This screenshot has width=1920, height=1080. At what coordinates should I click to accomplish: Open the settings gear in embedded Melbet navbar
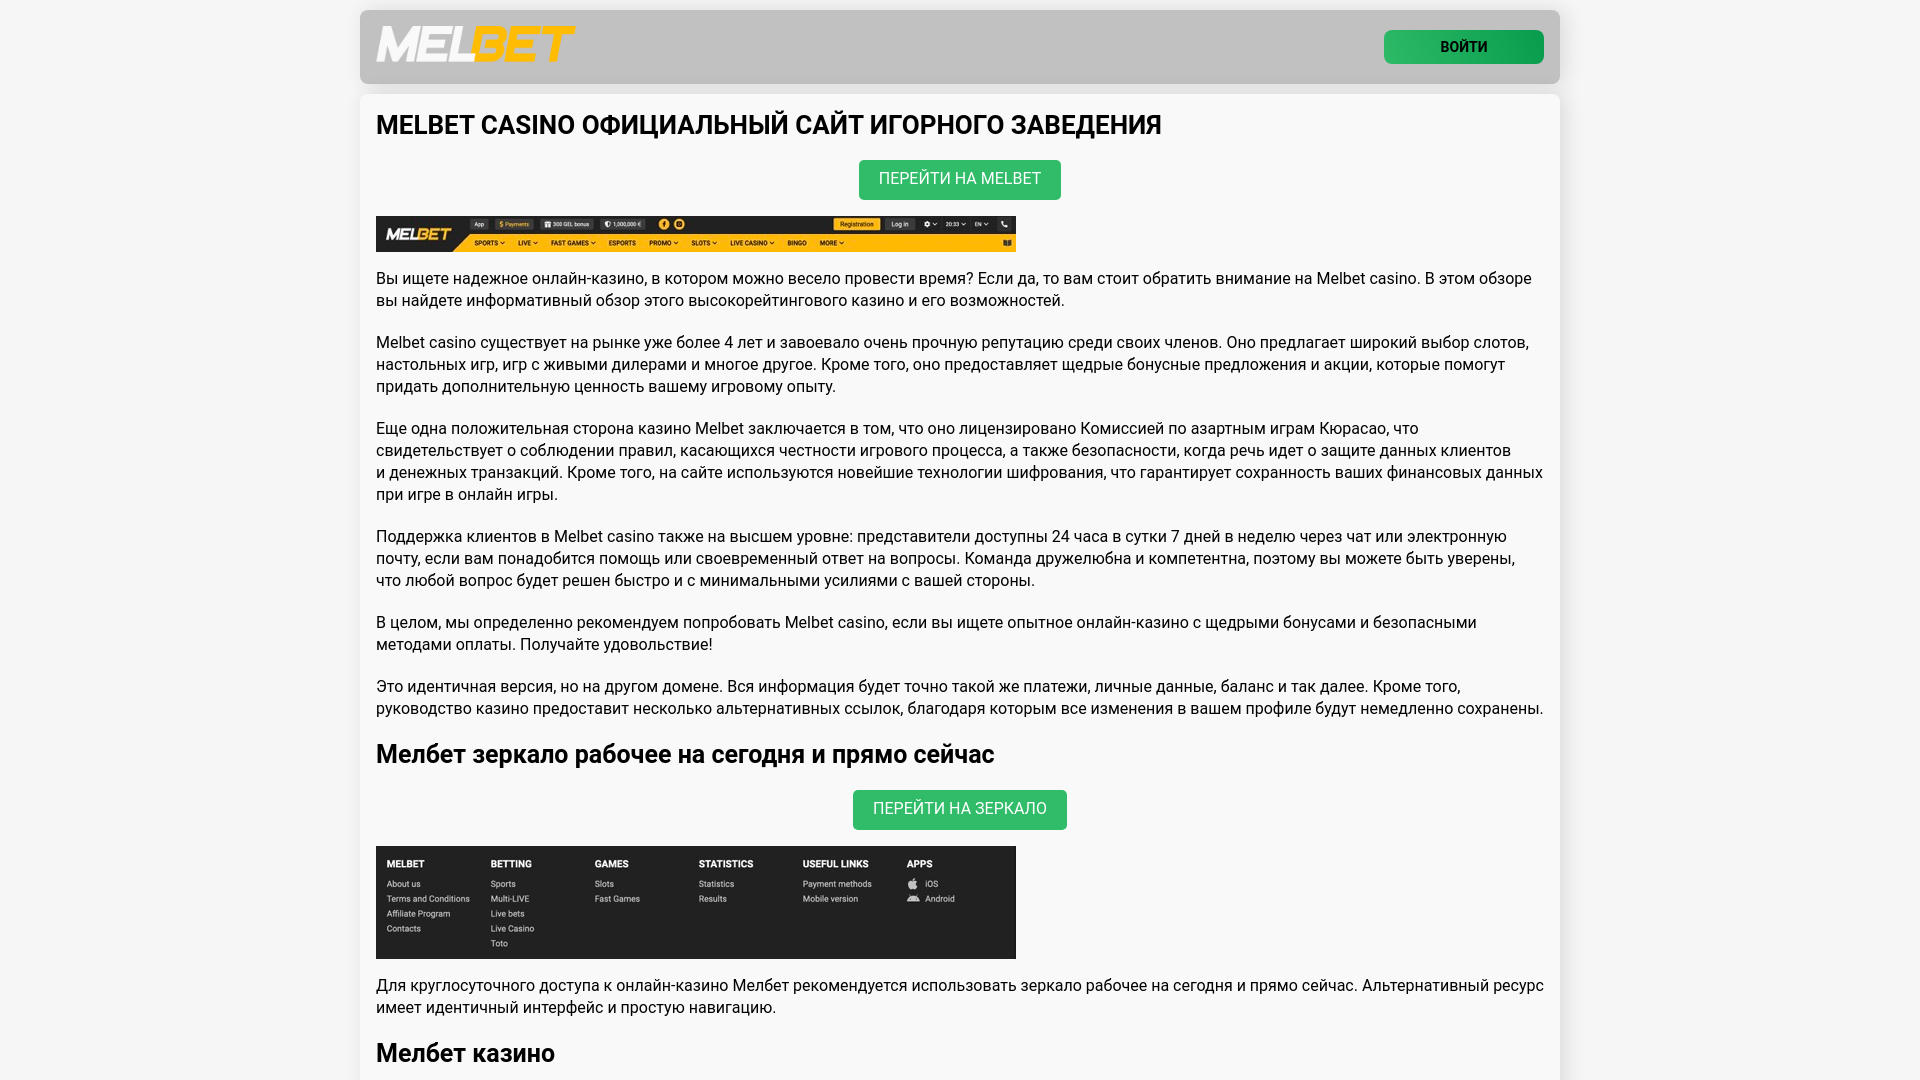(930, 224)
